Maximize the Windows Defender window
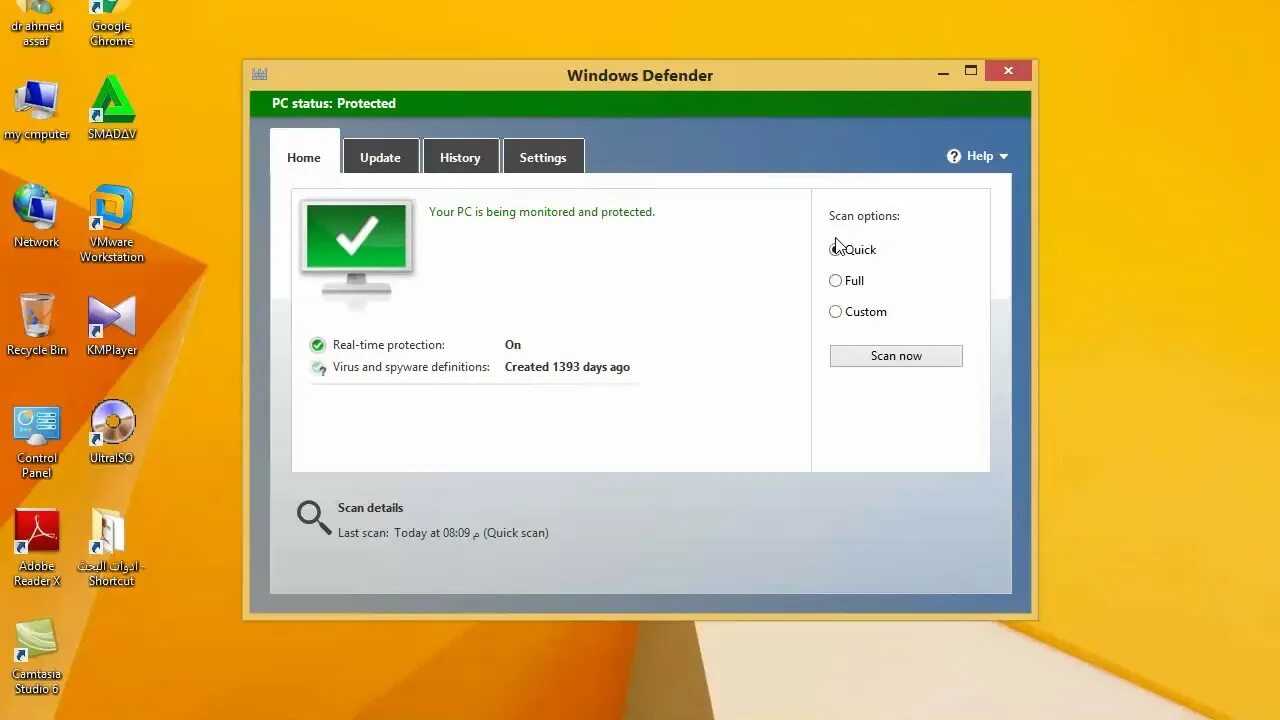This screenshot has width=1280, height=720. [970, 71]
